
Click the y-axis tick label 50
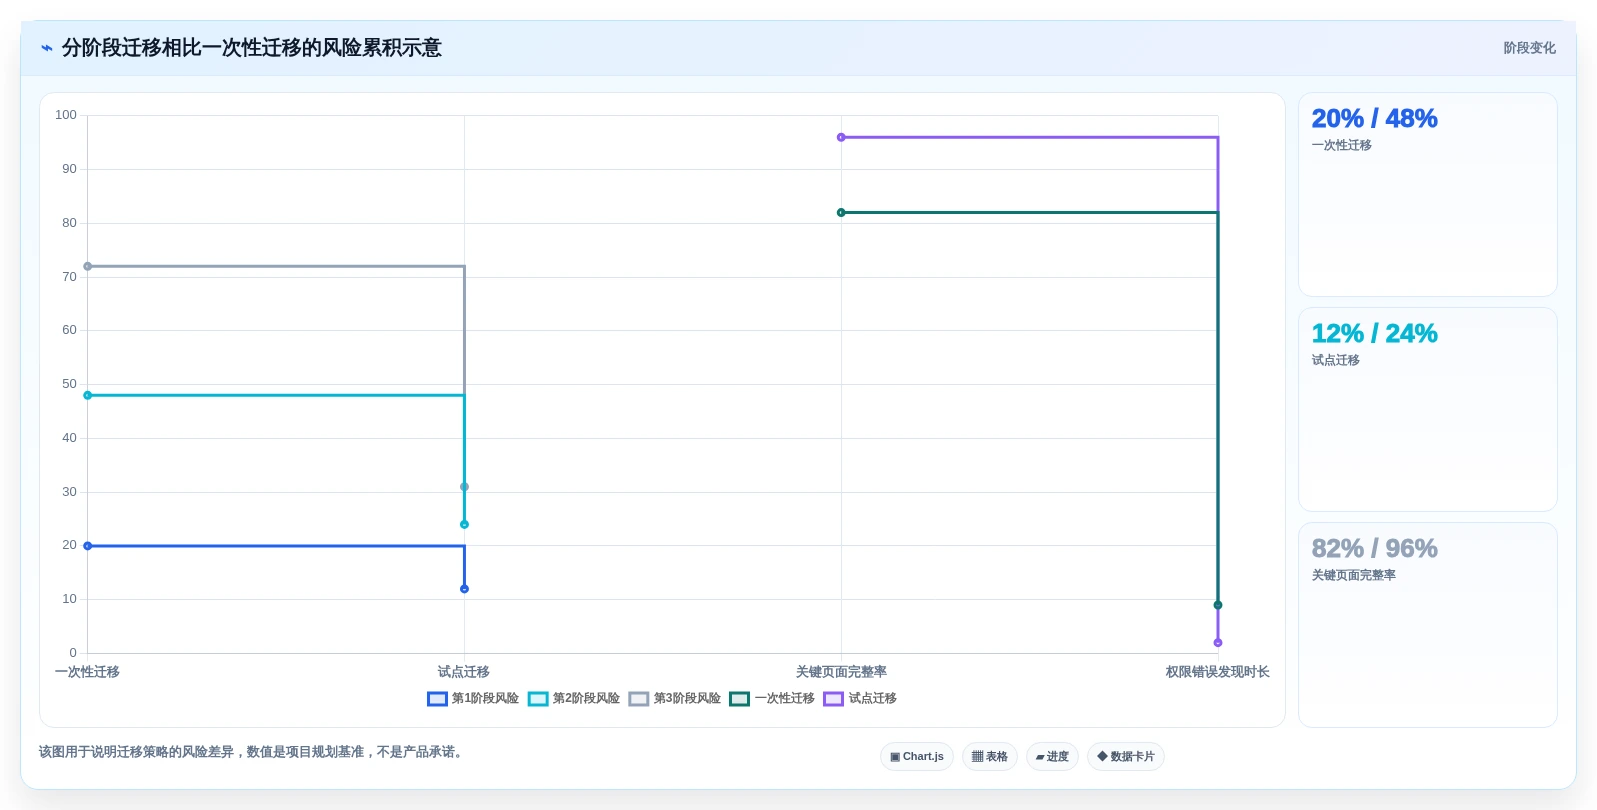click(x=69, y=384)
